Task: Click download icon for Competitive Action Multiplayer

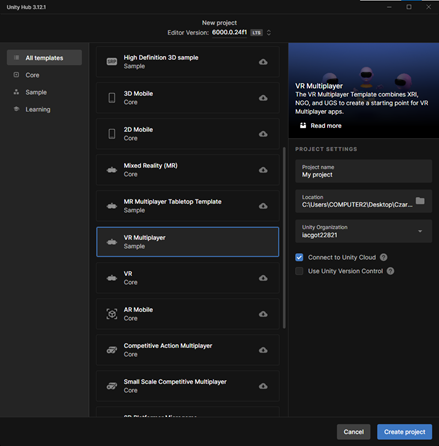Action: pos(263,350)
